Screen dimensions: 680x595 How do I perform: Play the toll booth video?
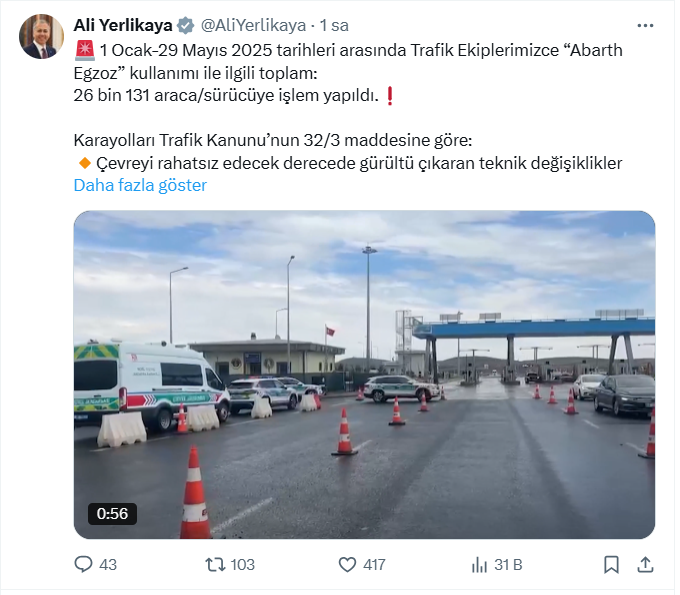pos(364,375)
